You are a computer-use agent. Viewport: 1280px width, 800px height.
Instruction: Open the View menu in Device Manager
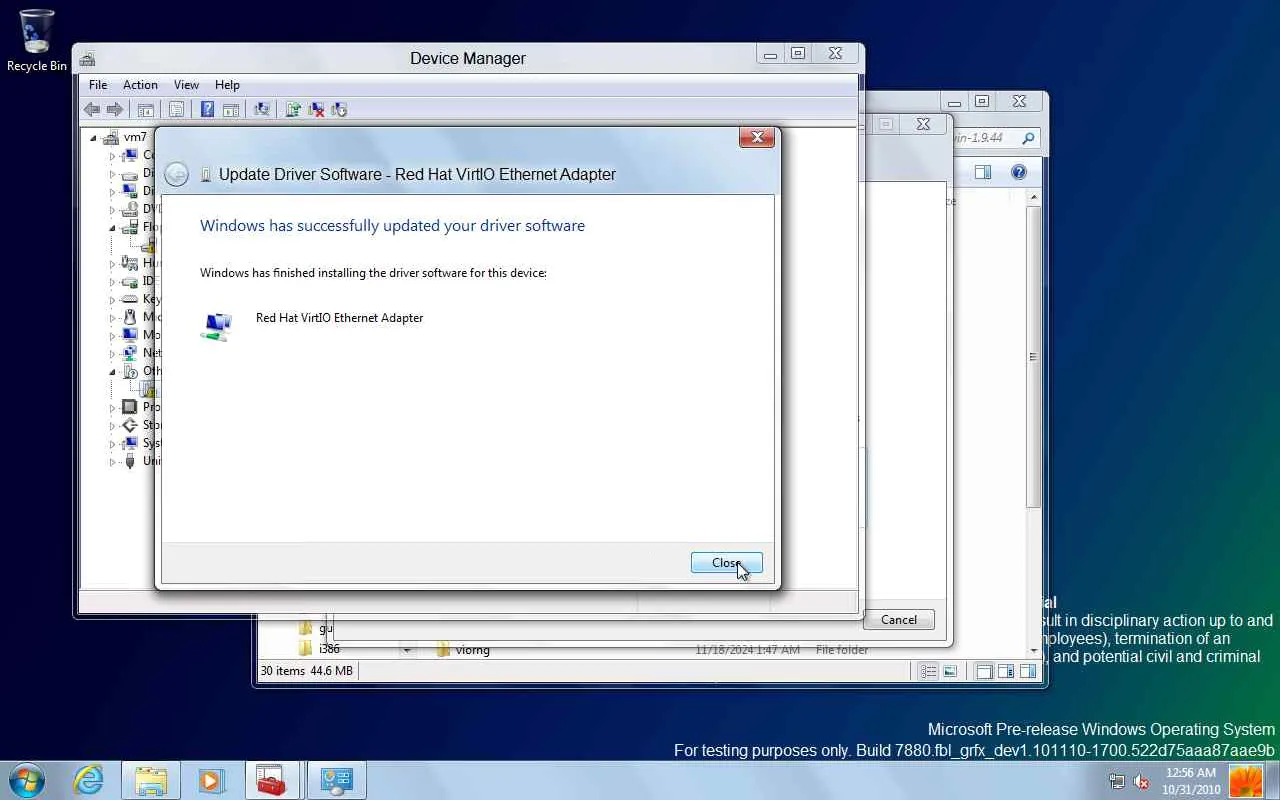[x=186, y=85]
